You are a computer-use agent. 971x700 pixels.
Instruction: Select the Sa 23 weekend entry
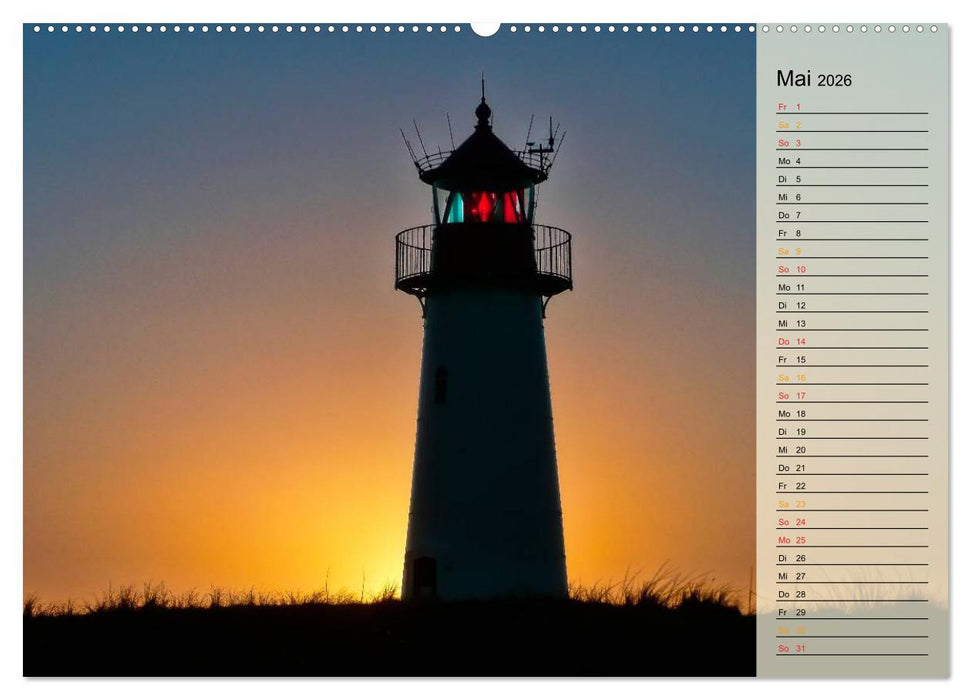(790, 503)
